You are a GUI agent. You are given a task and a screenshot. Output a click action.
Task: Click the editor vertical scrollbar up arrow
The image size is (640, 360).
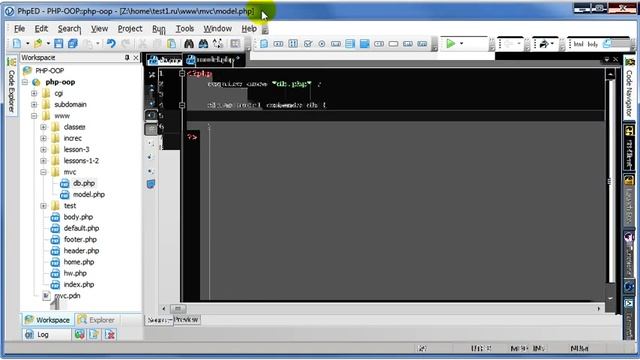[610, 74]
